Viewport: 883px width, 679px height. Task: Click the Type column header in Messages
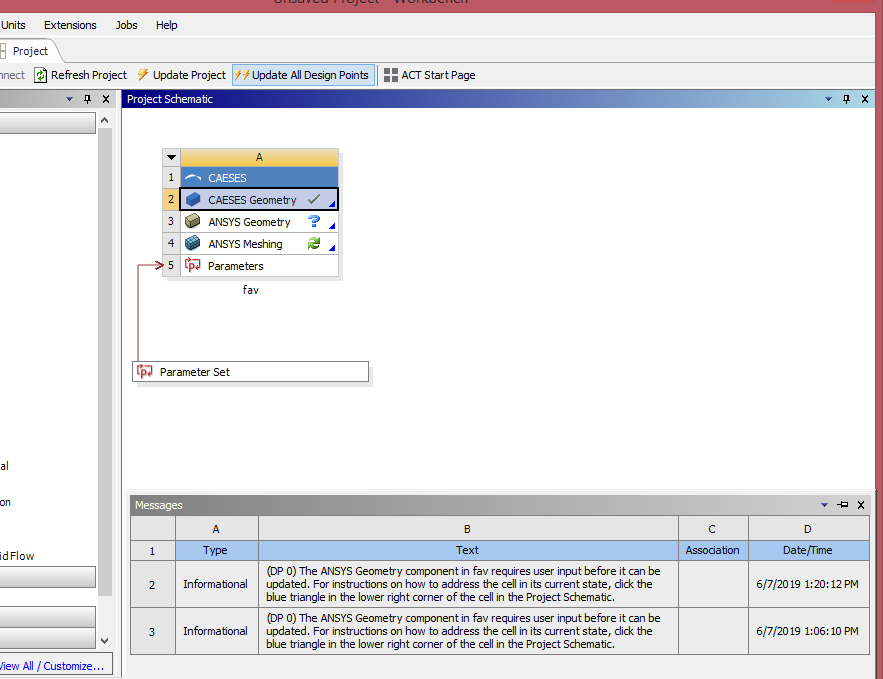click(216, 550)
